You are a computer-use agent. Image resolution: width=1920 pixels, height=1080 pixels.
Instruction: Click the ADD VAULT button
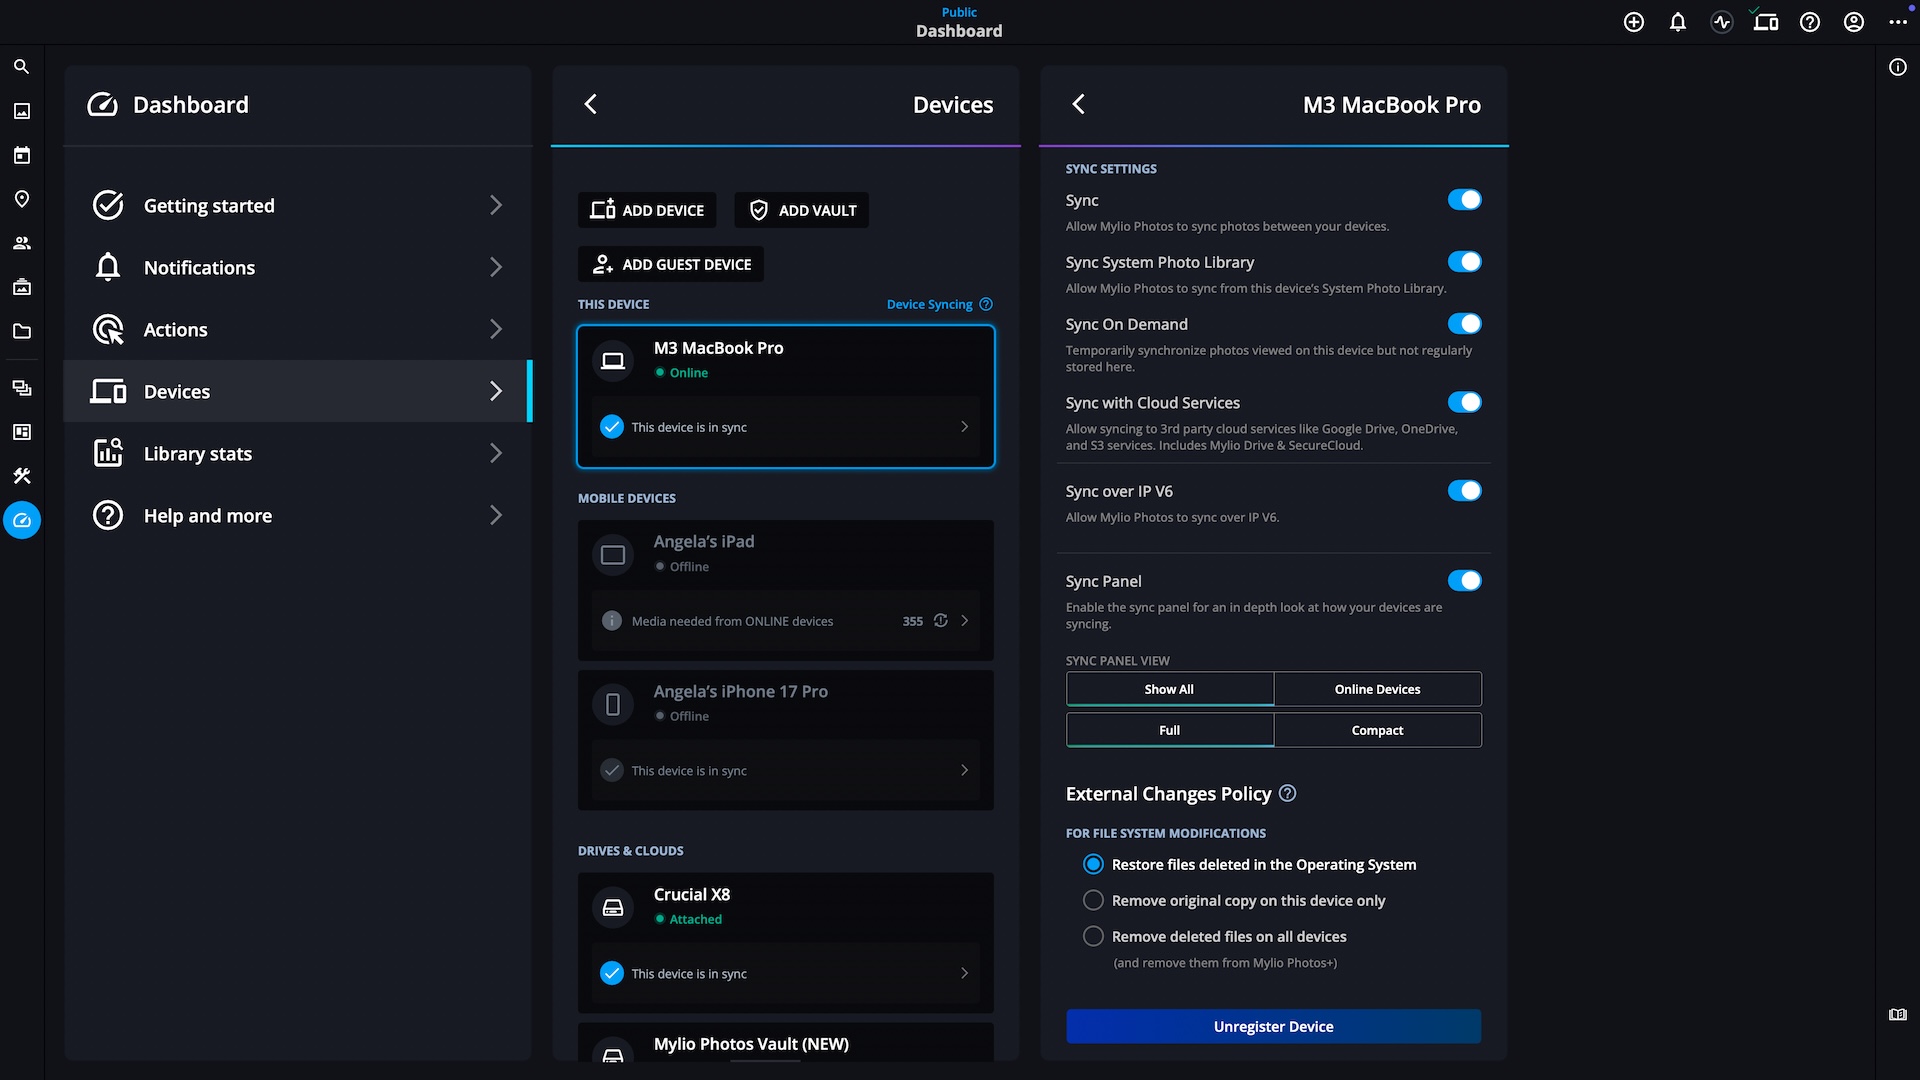(x=802, y=210)
